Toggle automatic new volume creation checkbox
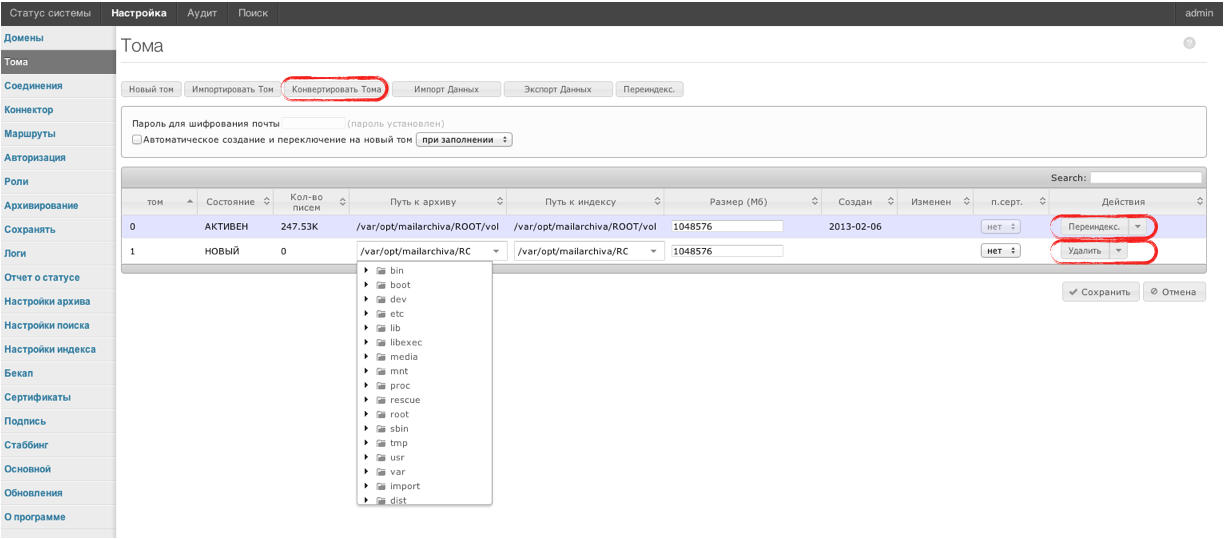 [x=137, y=140]
